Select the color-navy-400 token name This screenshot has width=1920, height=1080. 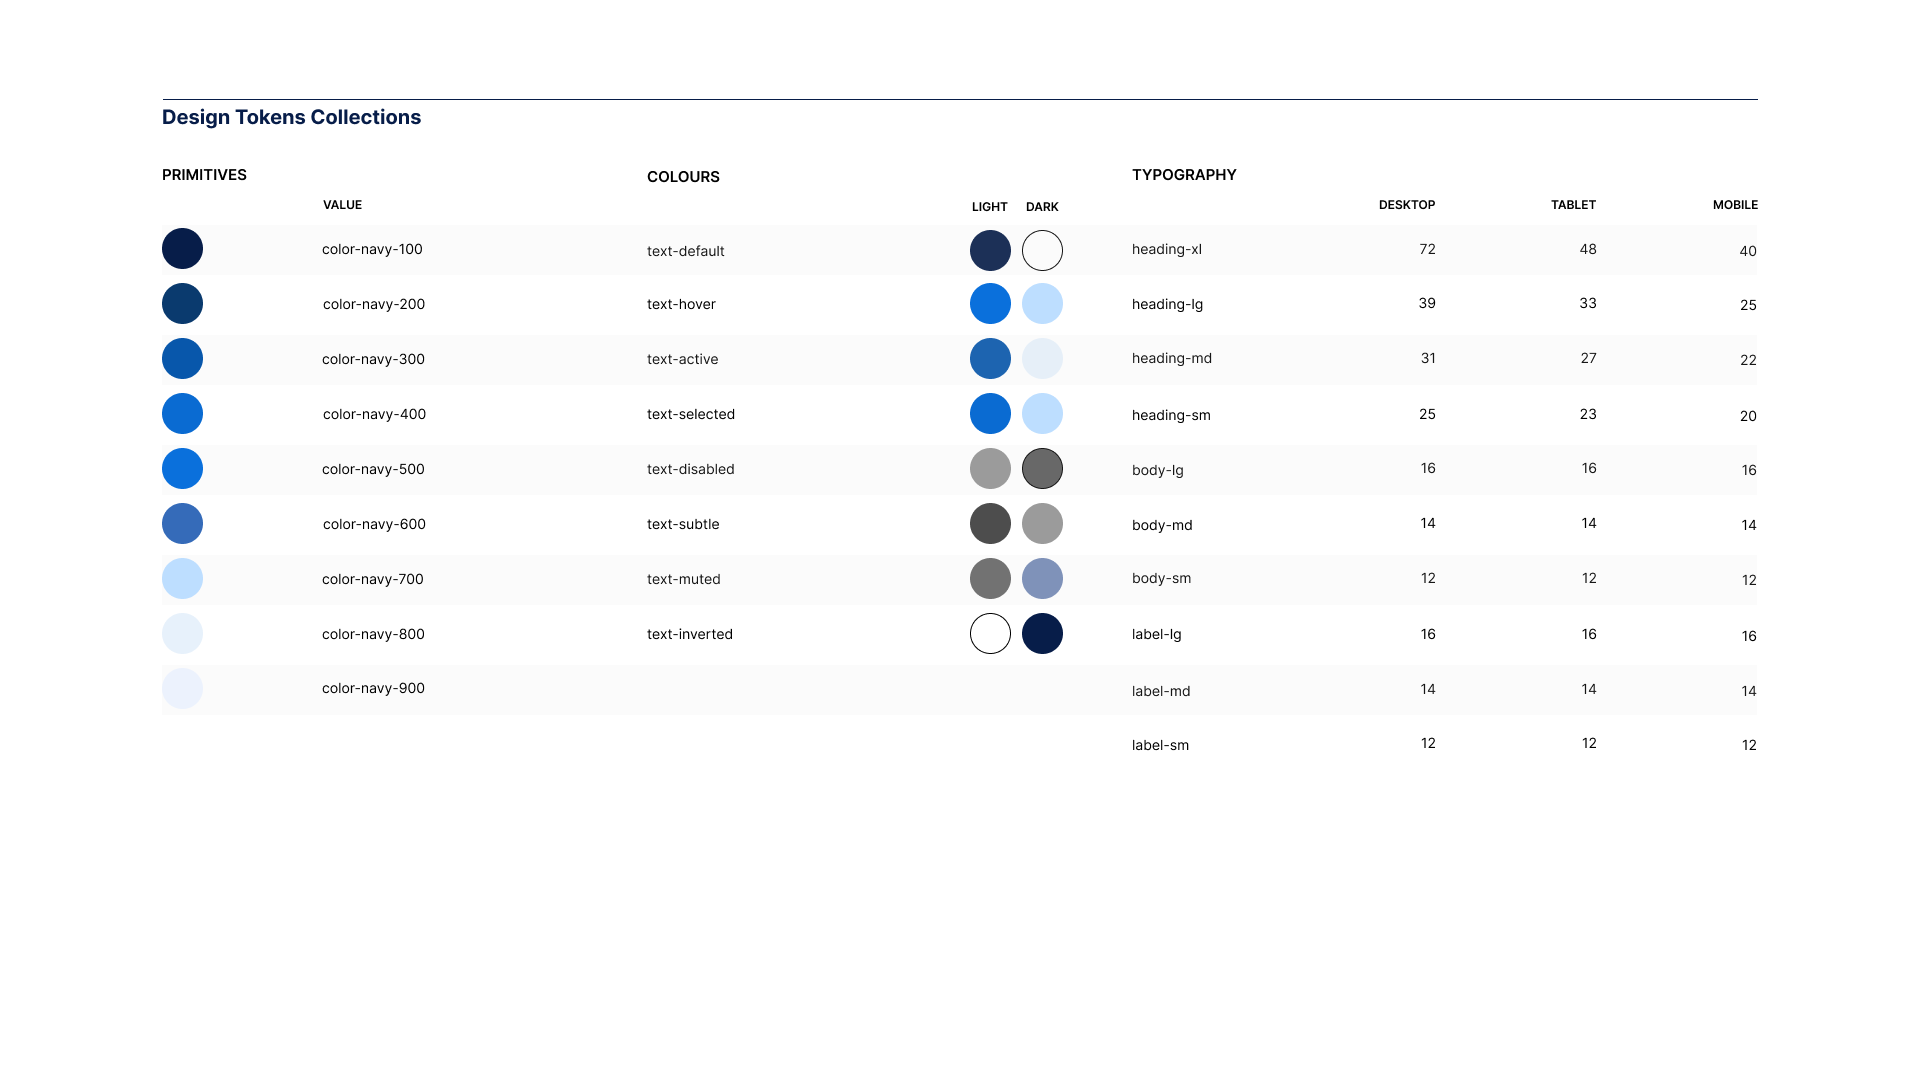tap(373, 413)
